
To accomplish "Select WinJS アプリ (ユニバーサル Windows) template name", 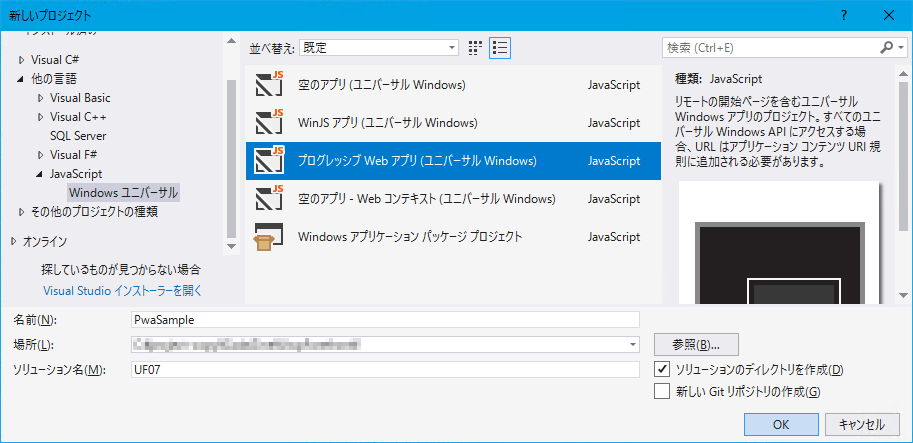I will pyautogui.click(x=387, y=123).
